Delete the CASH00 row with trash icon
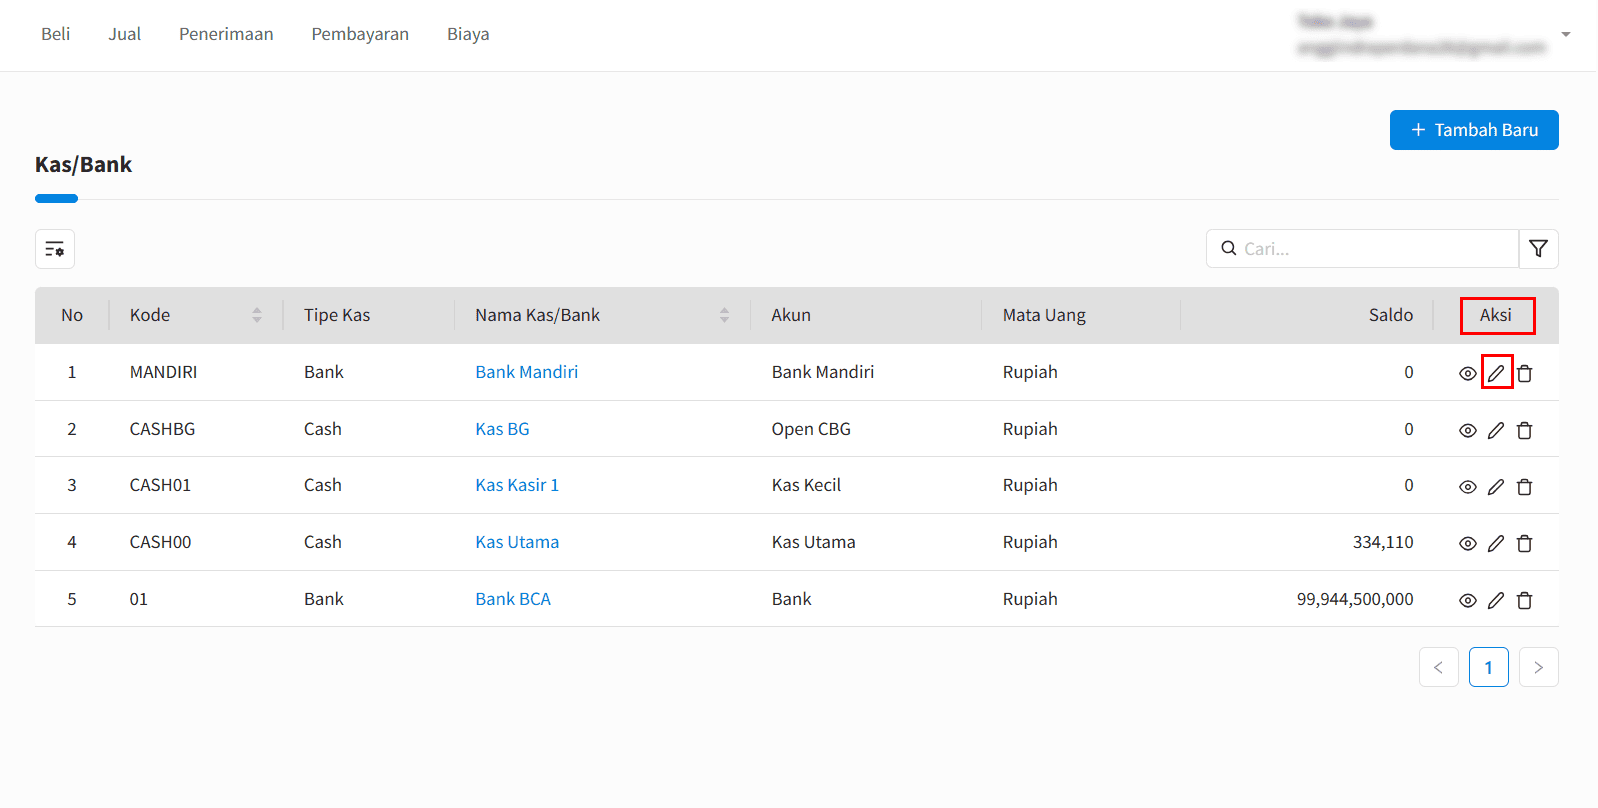The width and height of the screenshot is (1598, 808). click(x=1524, y=544)
